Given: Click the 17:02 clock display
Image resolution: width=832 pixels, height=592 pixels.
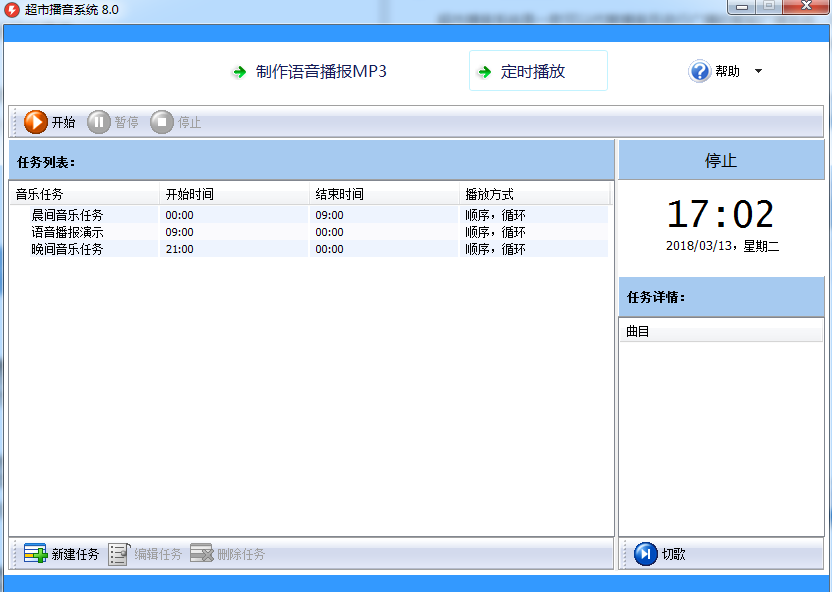Looking at the screenshot, I should [721, 214].
